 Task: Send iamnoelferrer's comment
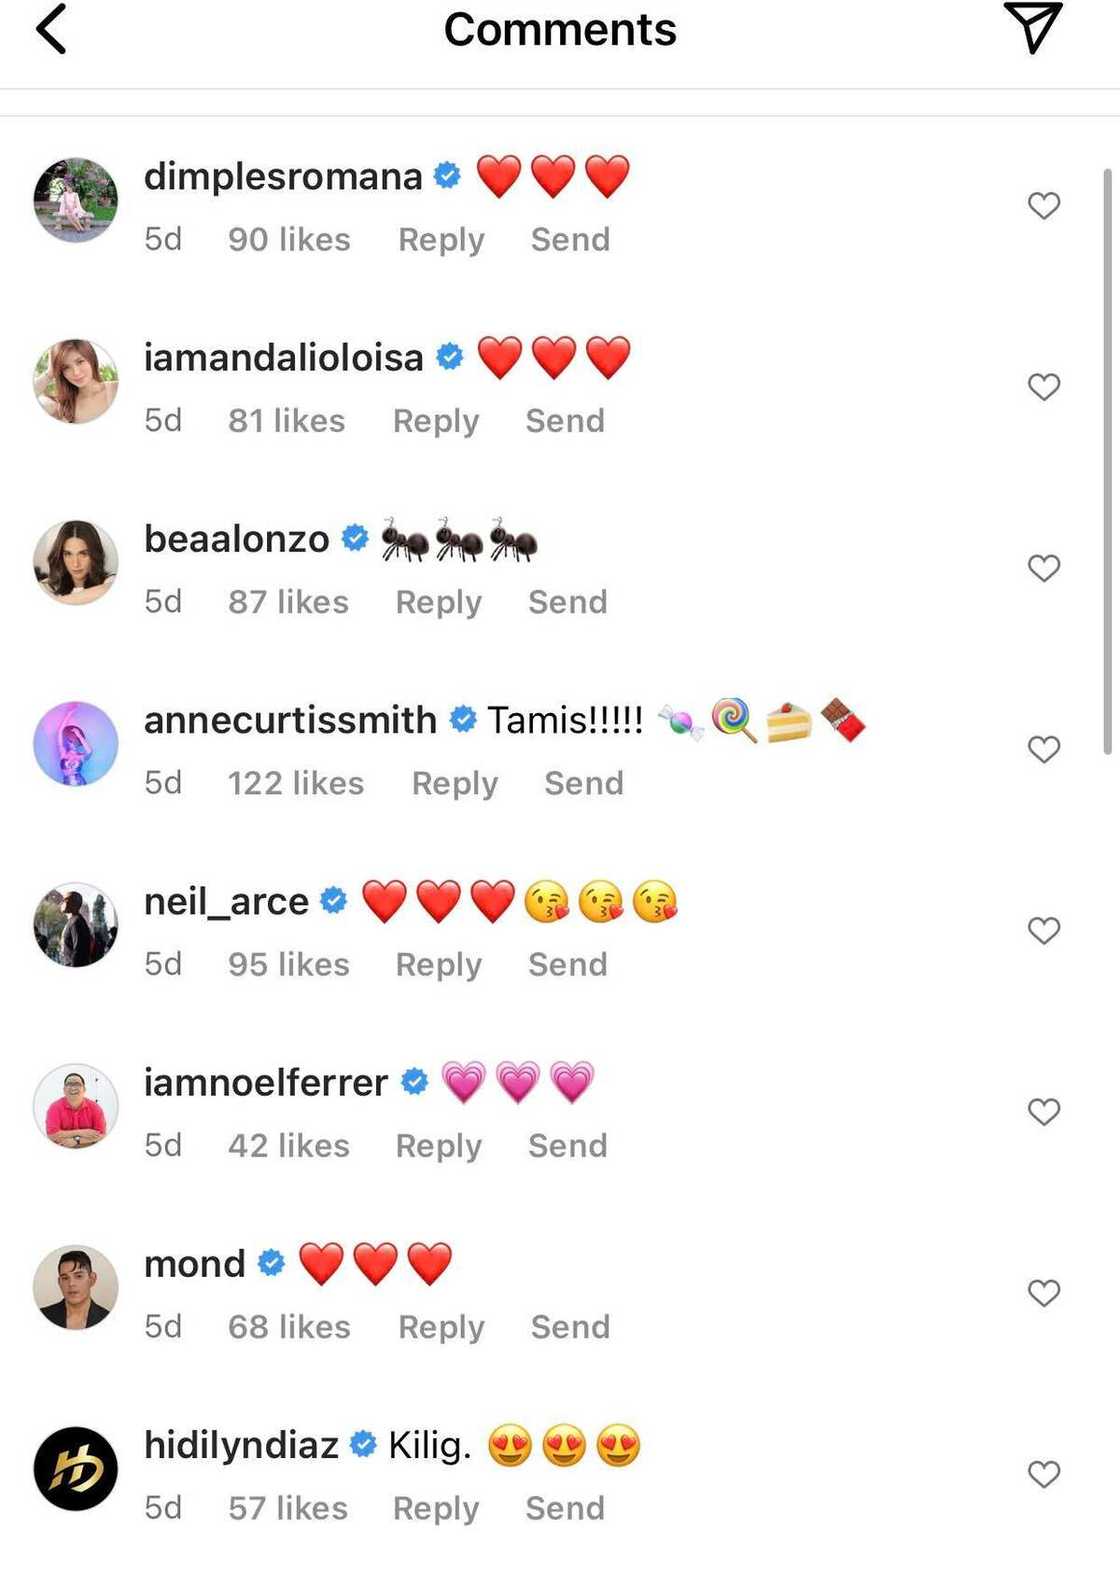point(568,1146)
